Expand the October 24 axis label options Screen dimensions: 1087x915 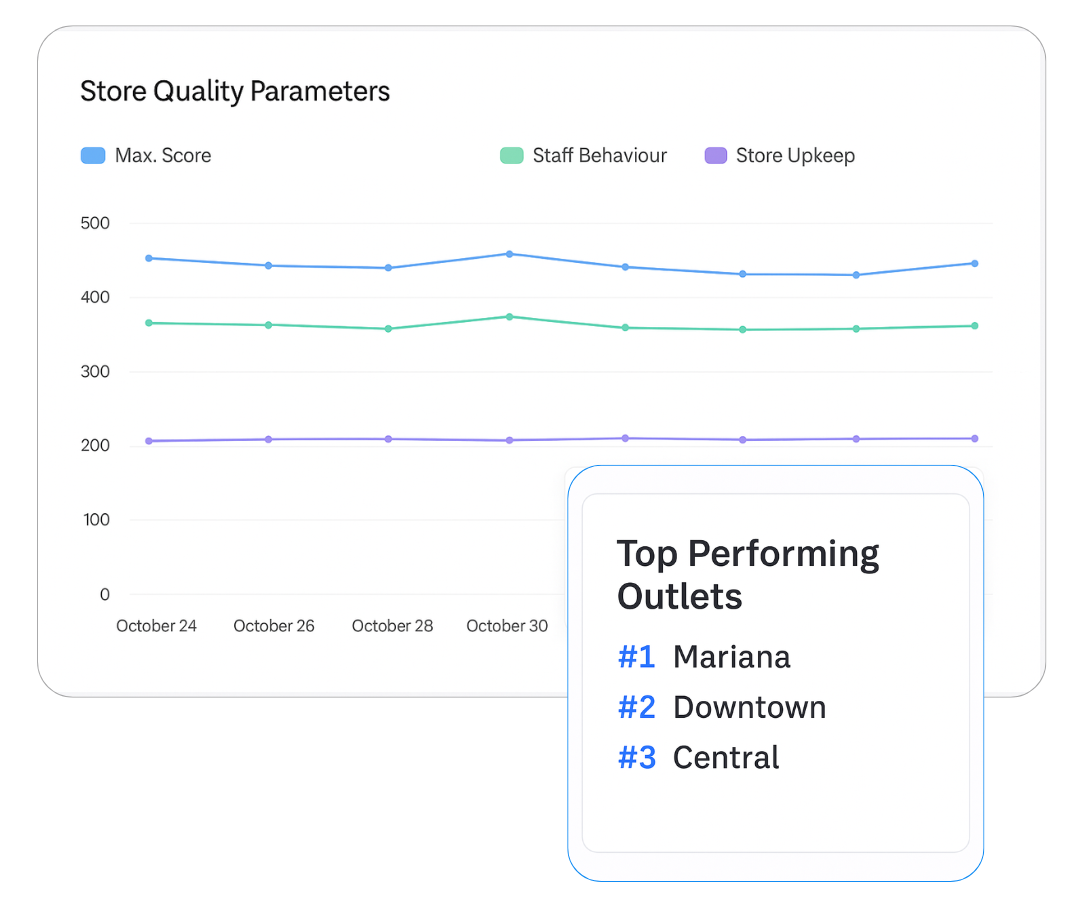pyautogui.click(x=156, y=625)
